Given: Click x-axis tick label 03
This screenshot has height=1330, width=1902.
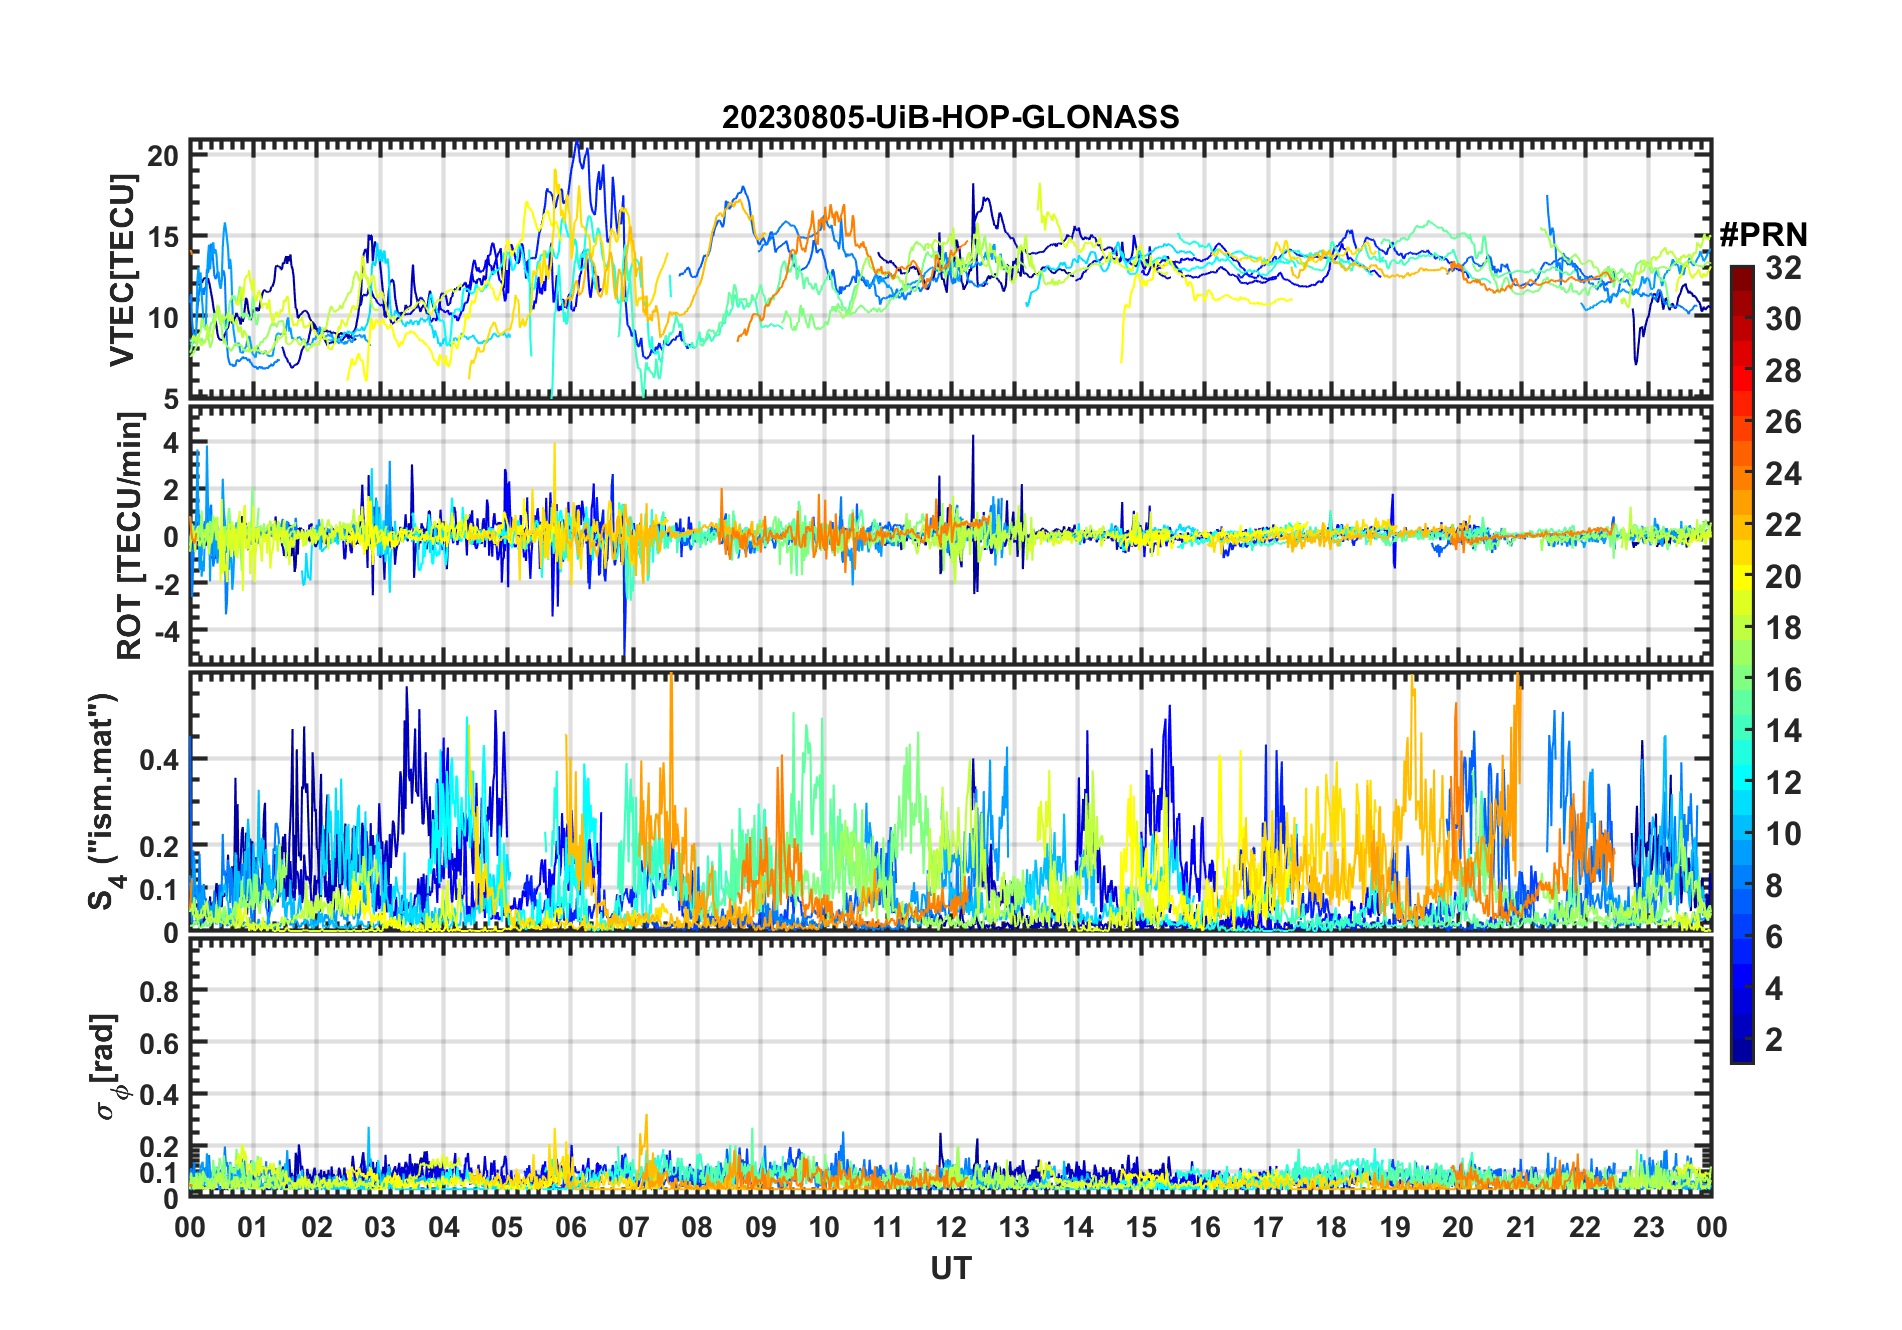Looking at the screenshot, I should click(380, 1227).
